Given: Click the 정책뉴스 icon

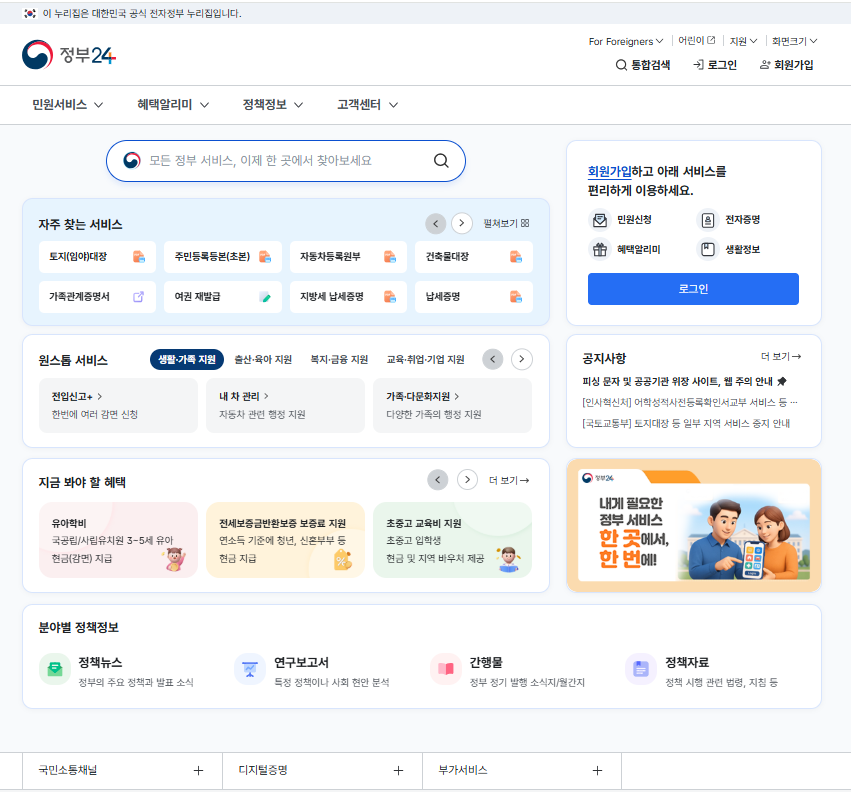Looking at the screenshot, I should [x=55, y=669].
